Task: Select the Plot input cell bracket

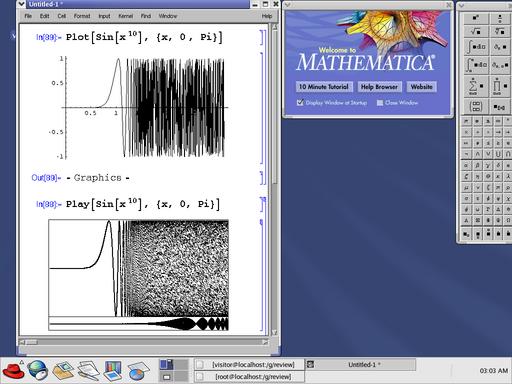Action: coord(262,37)
